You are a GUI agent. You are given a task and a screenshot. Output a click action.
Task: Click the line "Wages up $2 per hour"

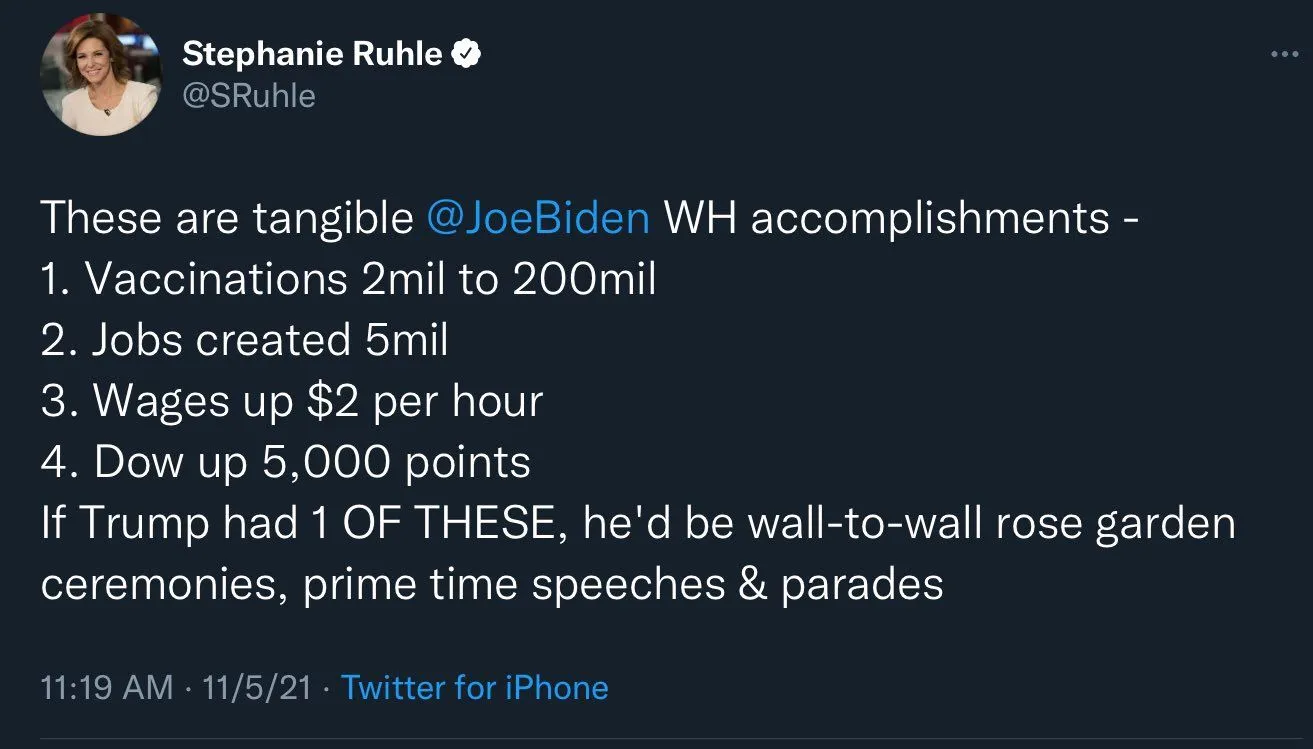pos(317,402)
